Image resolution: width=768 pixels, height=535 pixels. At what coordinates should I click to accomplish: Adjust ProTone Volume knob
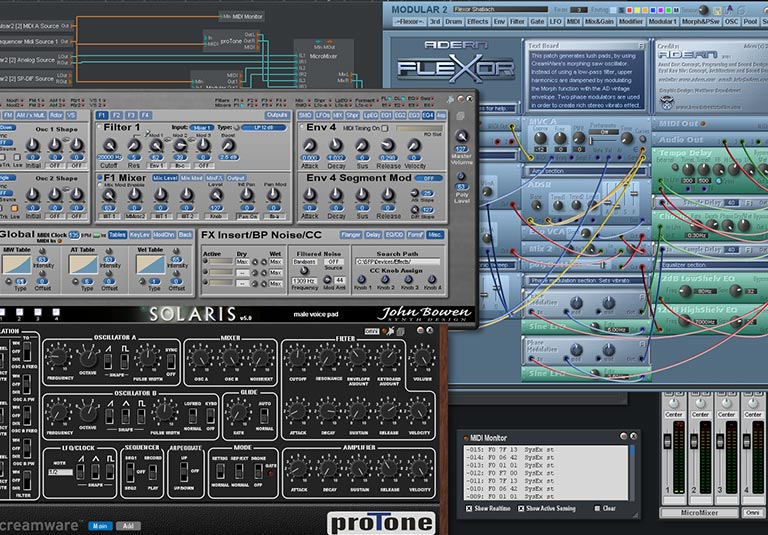[422, 358]
